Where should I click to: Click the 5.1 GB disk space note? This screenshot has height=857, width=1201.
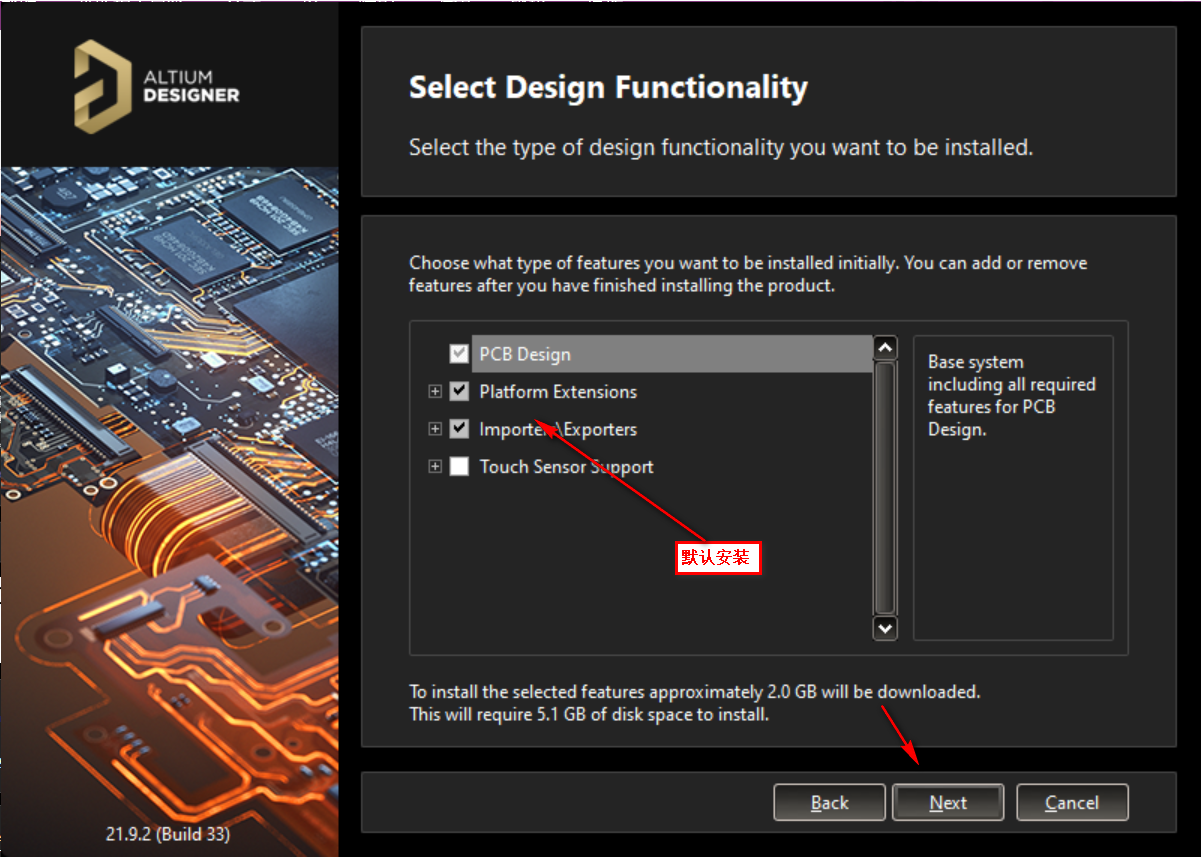[589, 715]
